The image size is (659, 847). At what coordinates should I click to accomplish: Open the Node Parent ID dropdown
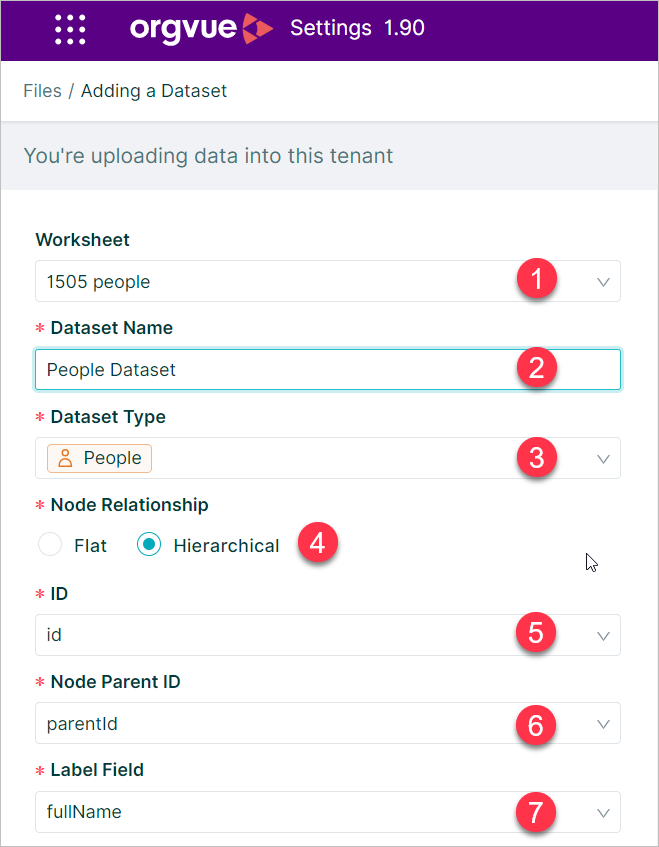tap(603, 723)
